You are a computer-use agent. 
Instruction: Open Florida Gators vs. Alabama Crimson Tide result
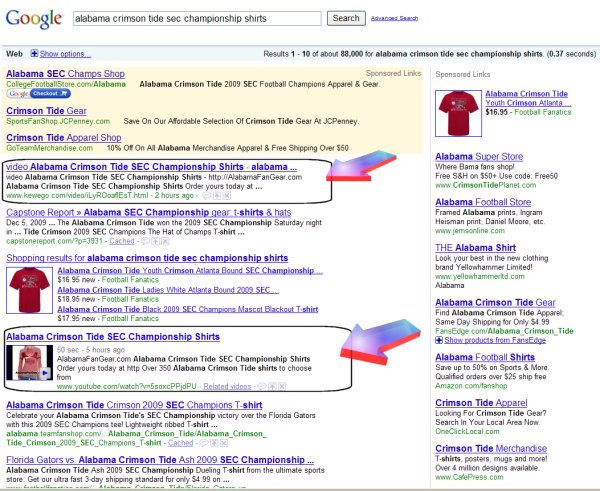(x=160, y=460)
